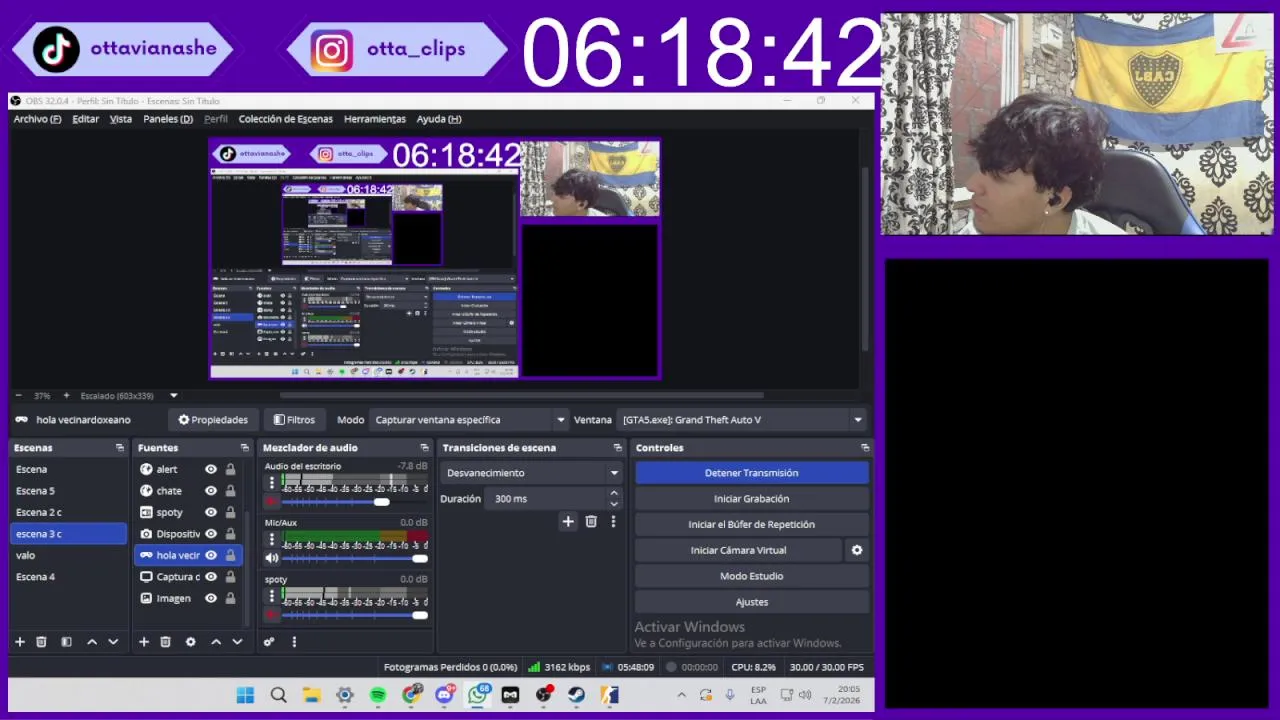This screenshot has height=720, width=1280.
Task: Open Colección de Escenas menu
Action: (285, 119)
